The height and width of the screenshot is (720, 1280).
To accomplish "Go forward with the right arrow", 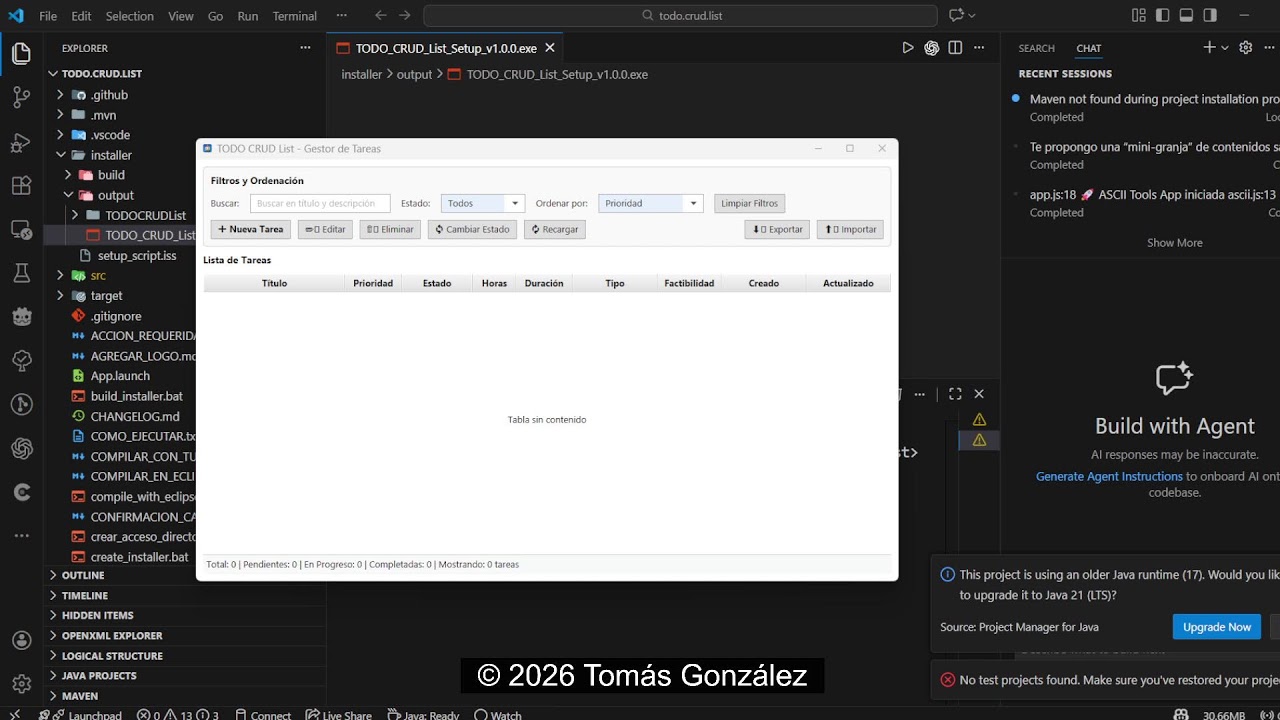I will [x=404, y=15].
